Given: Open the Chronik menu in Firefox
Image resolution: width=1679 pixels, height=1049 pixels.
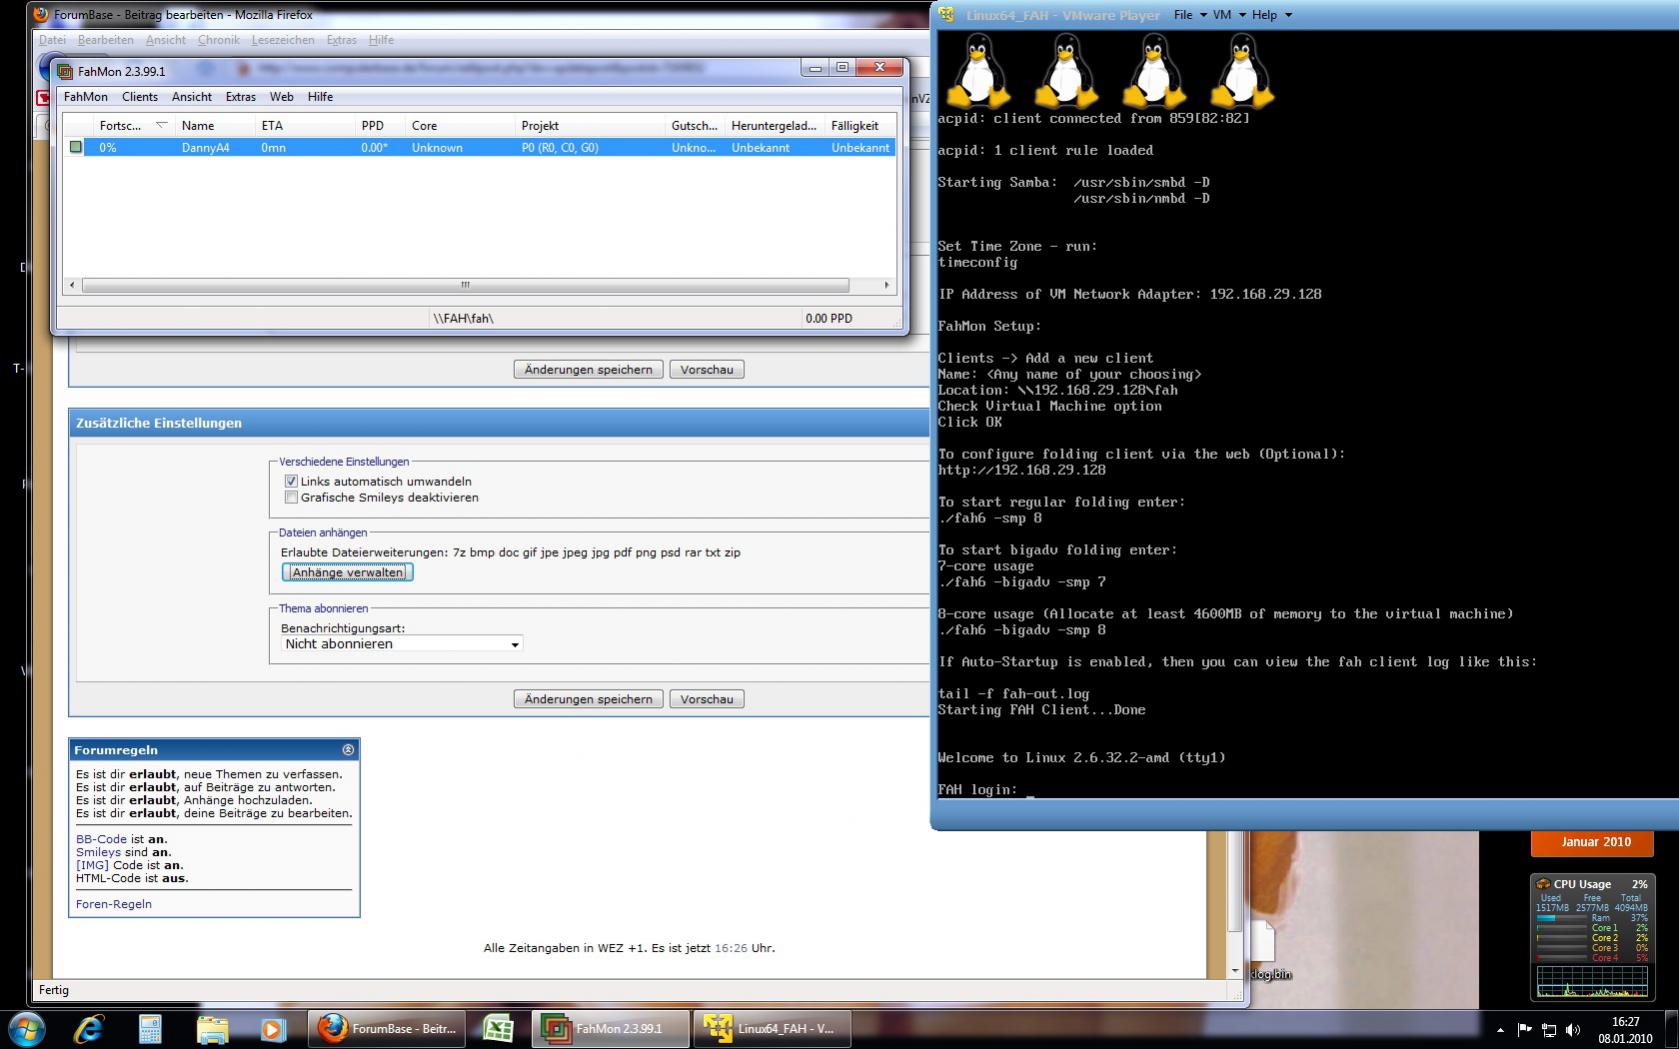Looking at the screenshot, I should click(219, 40).
